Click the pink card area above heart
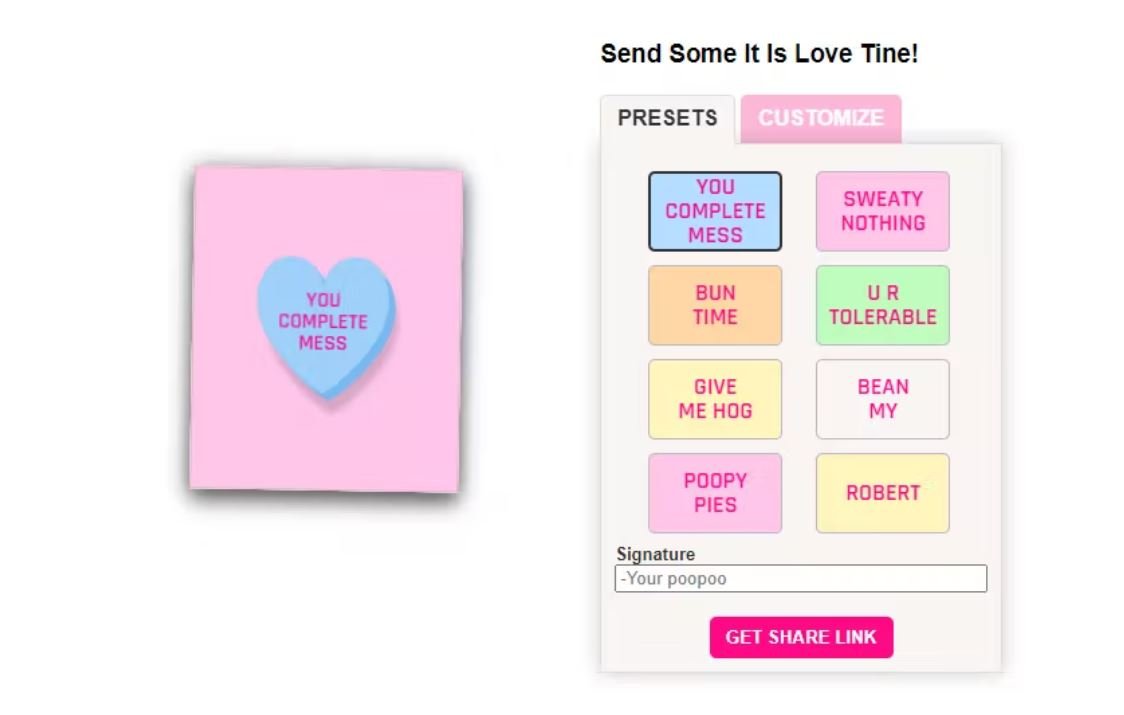The image size is (1124, 715). coord(327,212)
